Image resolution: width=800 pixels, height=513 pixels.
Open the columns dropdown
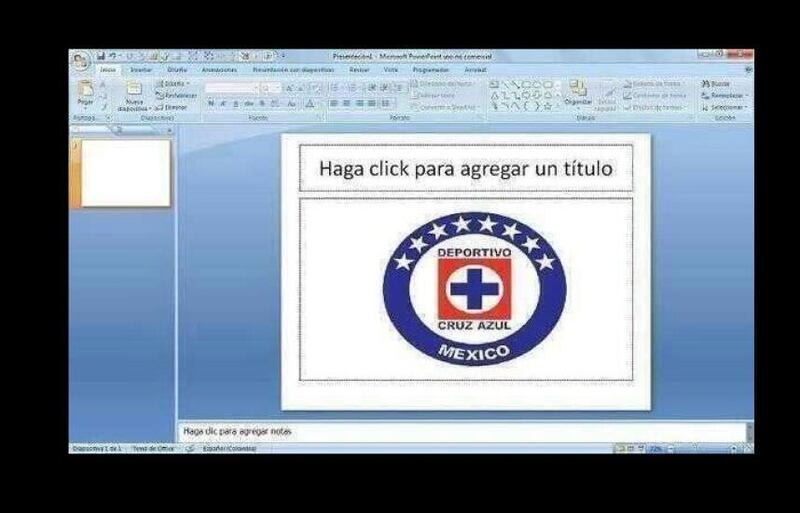coord(388,104)
